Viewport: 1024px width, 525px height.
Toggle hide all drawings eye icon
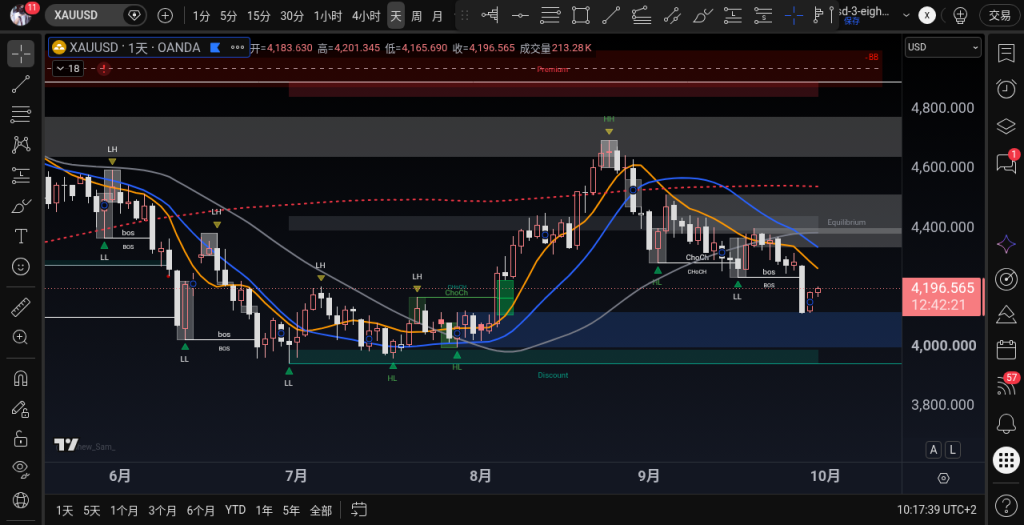[x=21, y=468]
